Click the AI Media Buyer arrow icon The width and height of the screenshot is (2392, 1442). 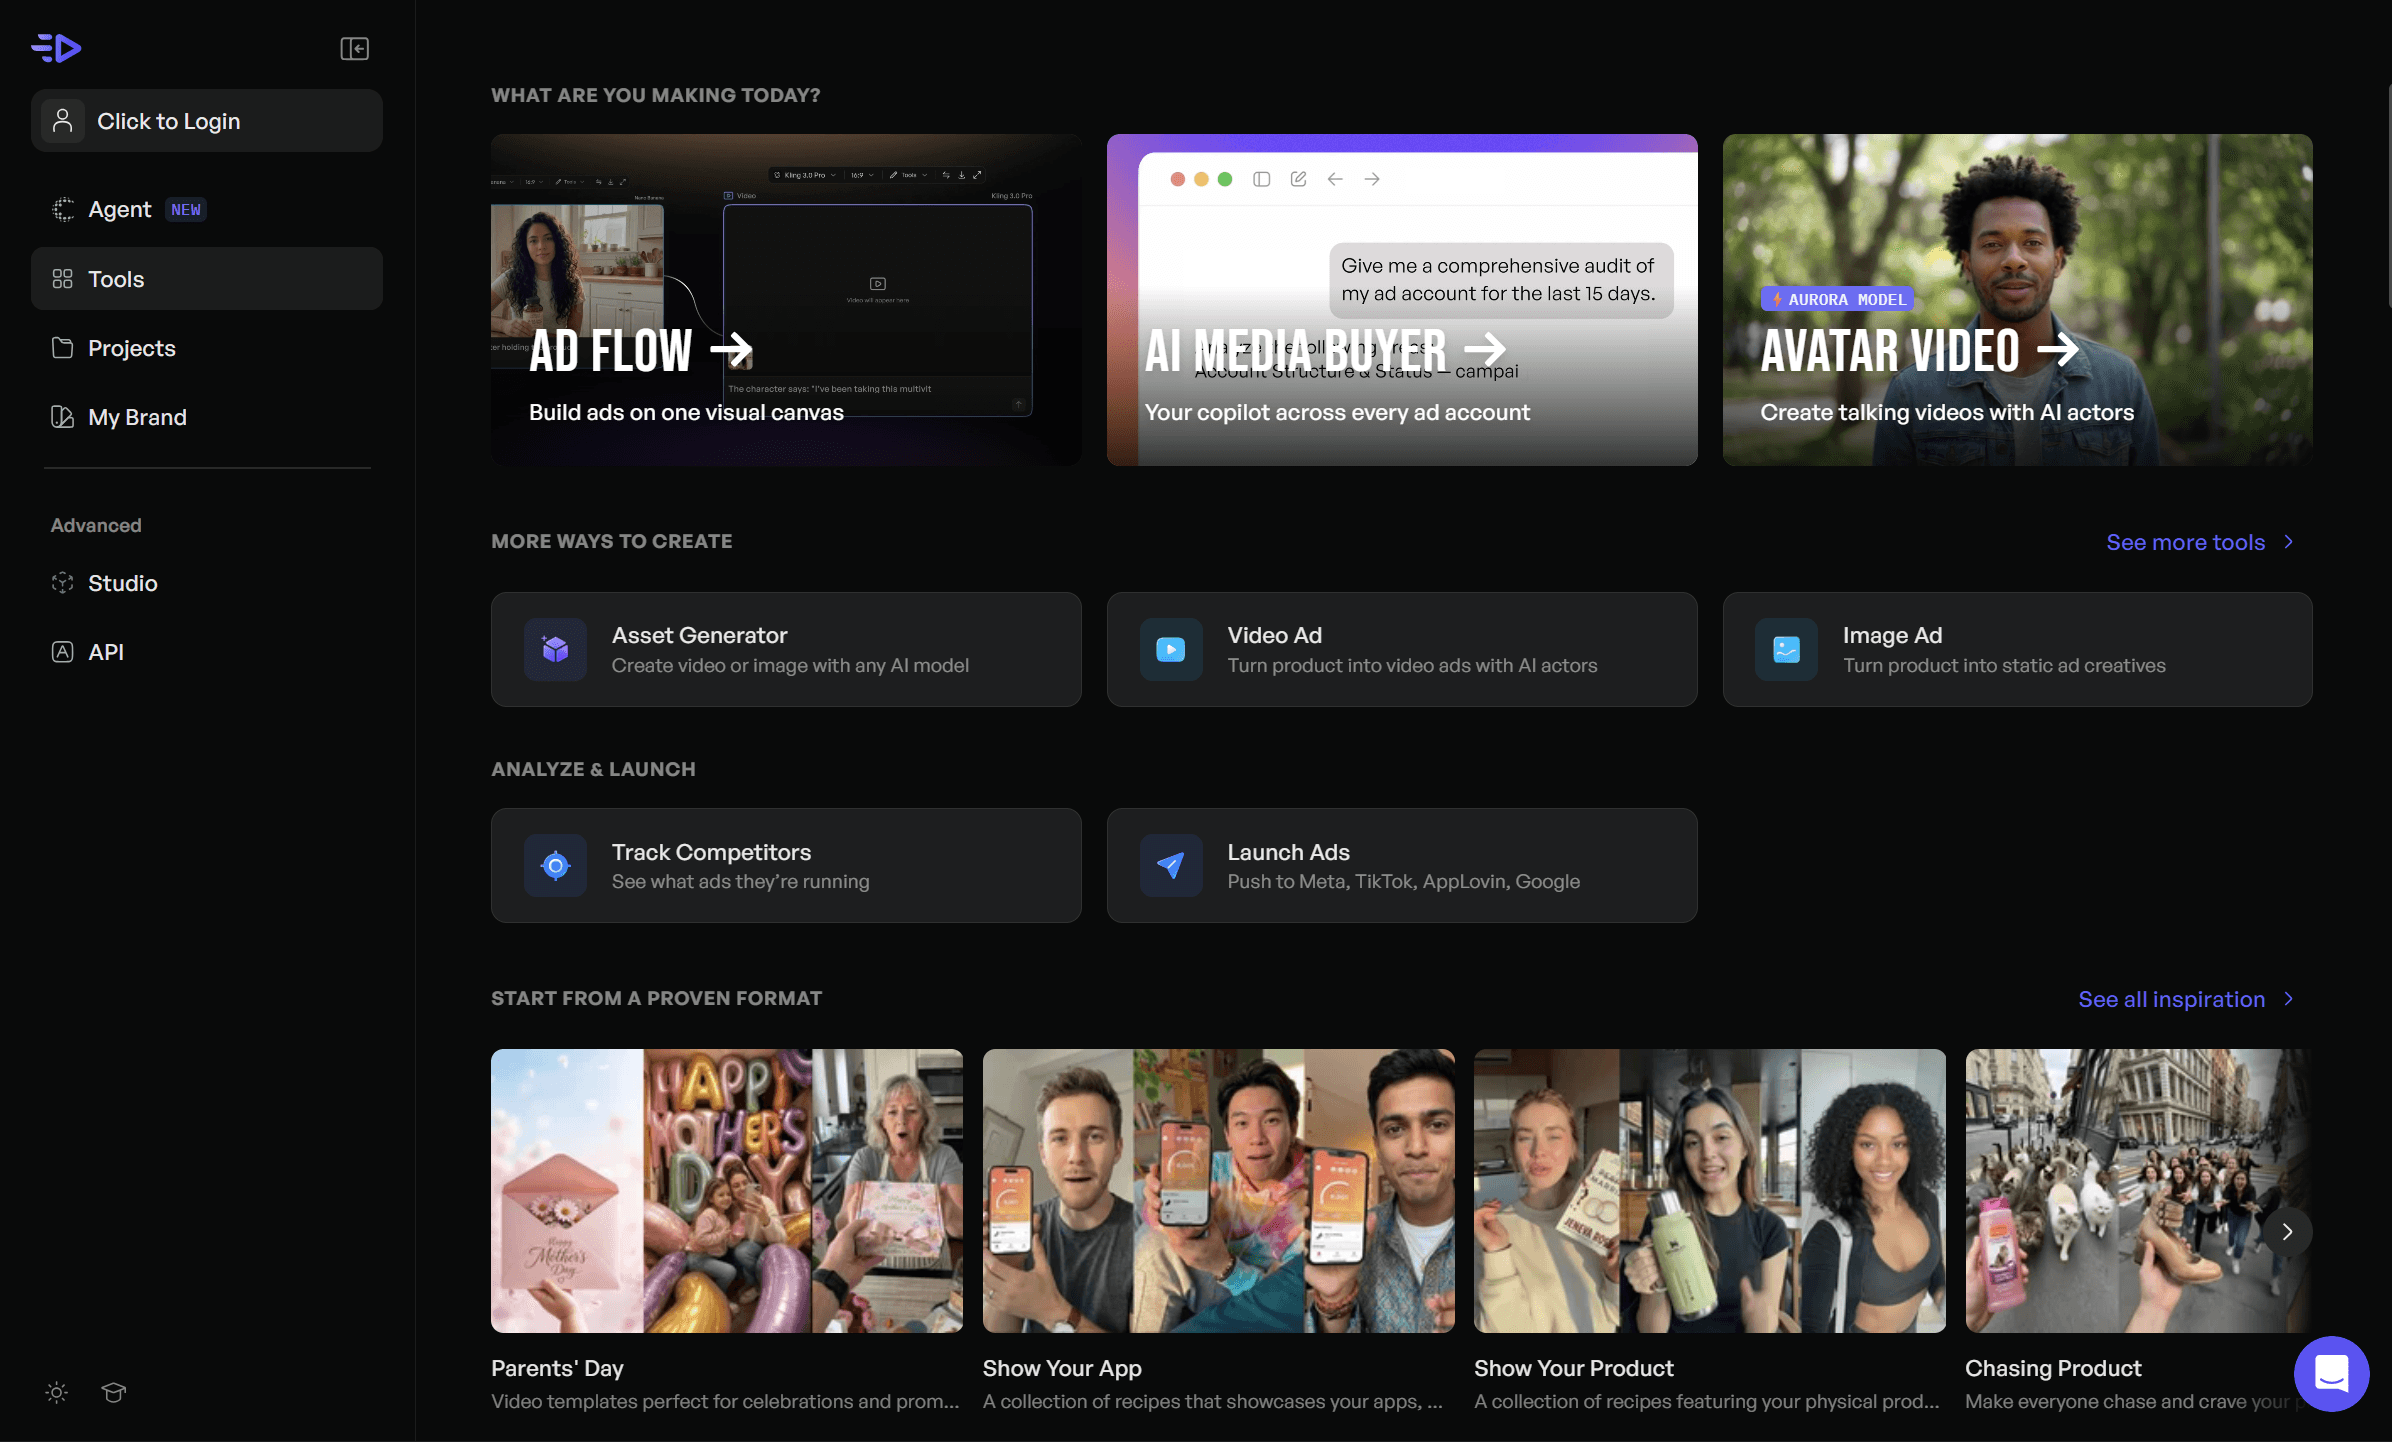[1485, 350]
